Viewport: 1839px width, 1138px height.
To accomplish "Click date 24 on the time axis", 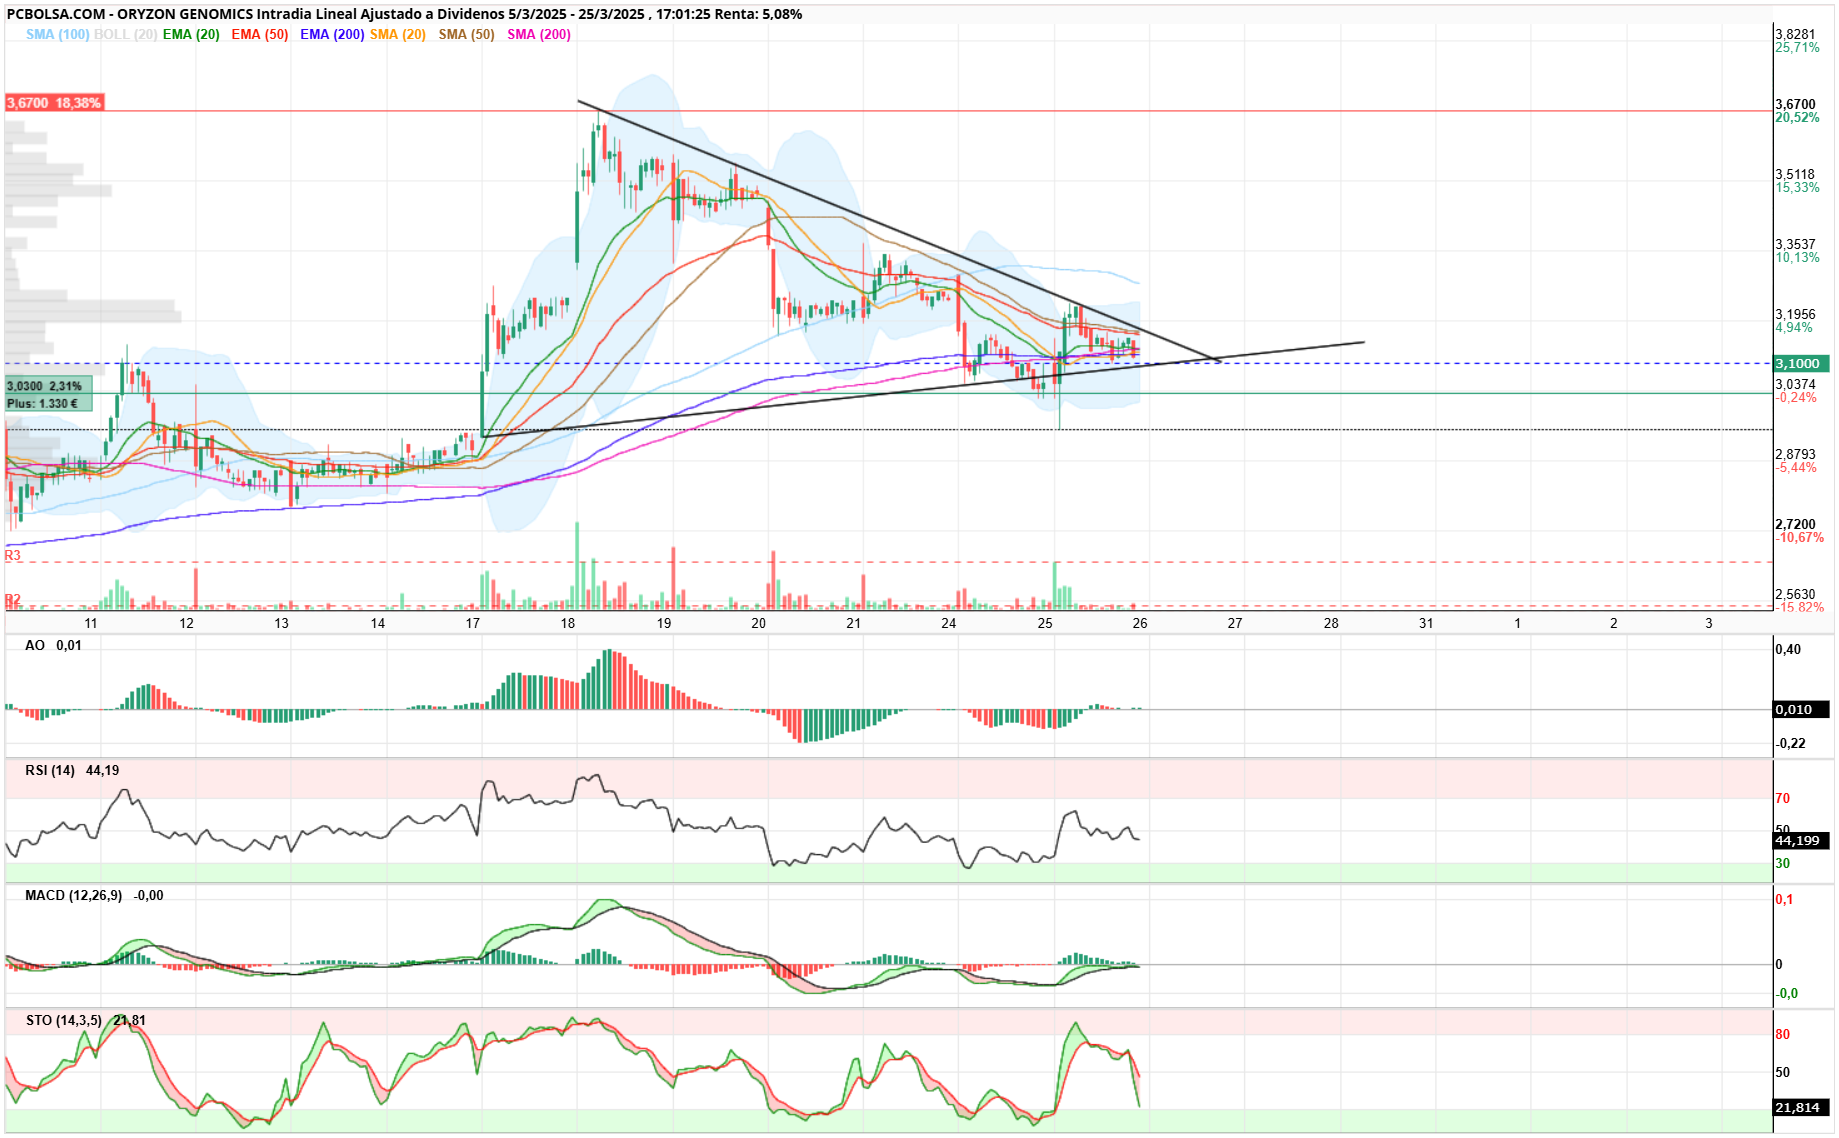I will pyautogui.click(x=949, y=623).
